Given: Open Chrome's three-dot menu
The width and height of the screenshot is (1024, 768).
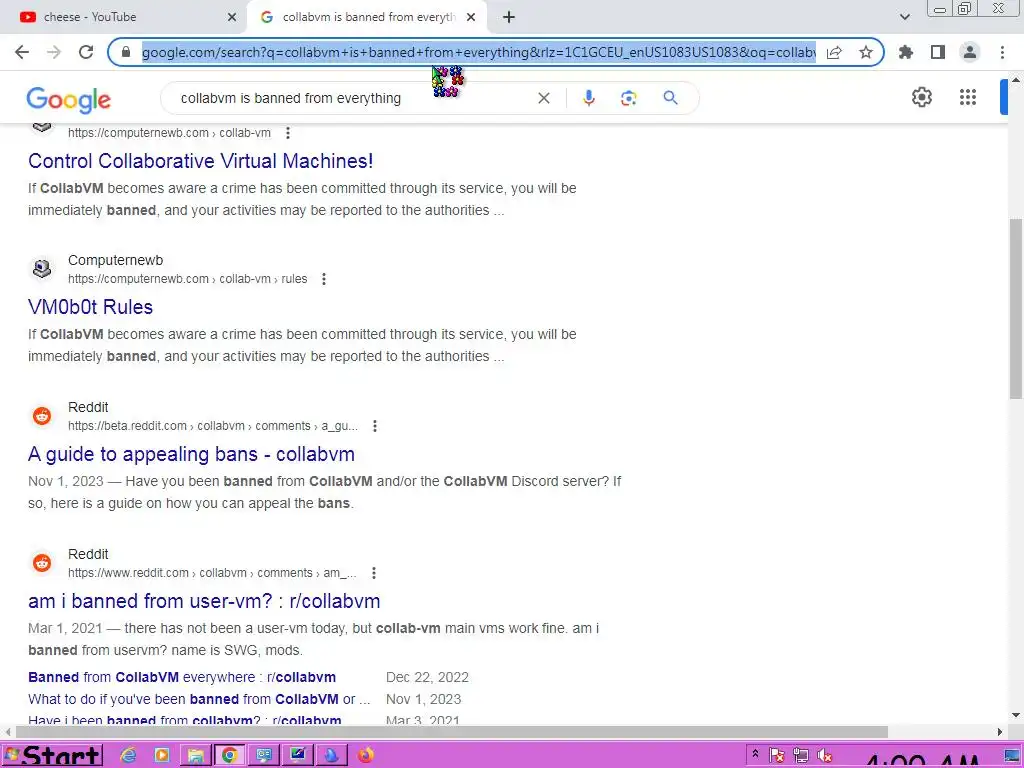Looking at the screenshot, I should [1002, 52].
